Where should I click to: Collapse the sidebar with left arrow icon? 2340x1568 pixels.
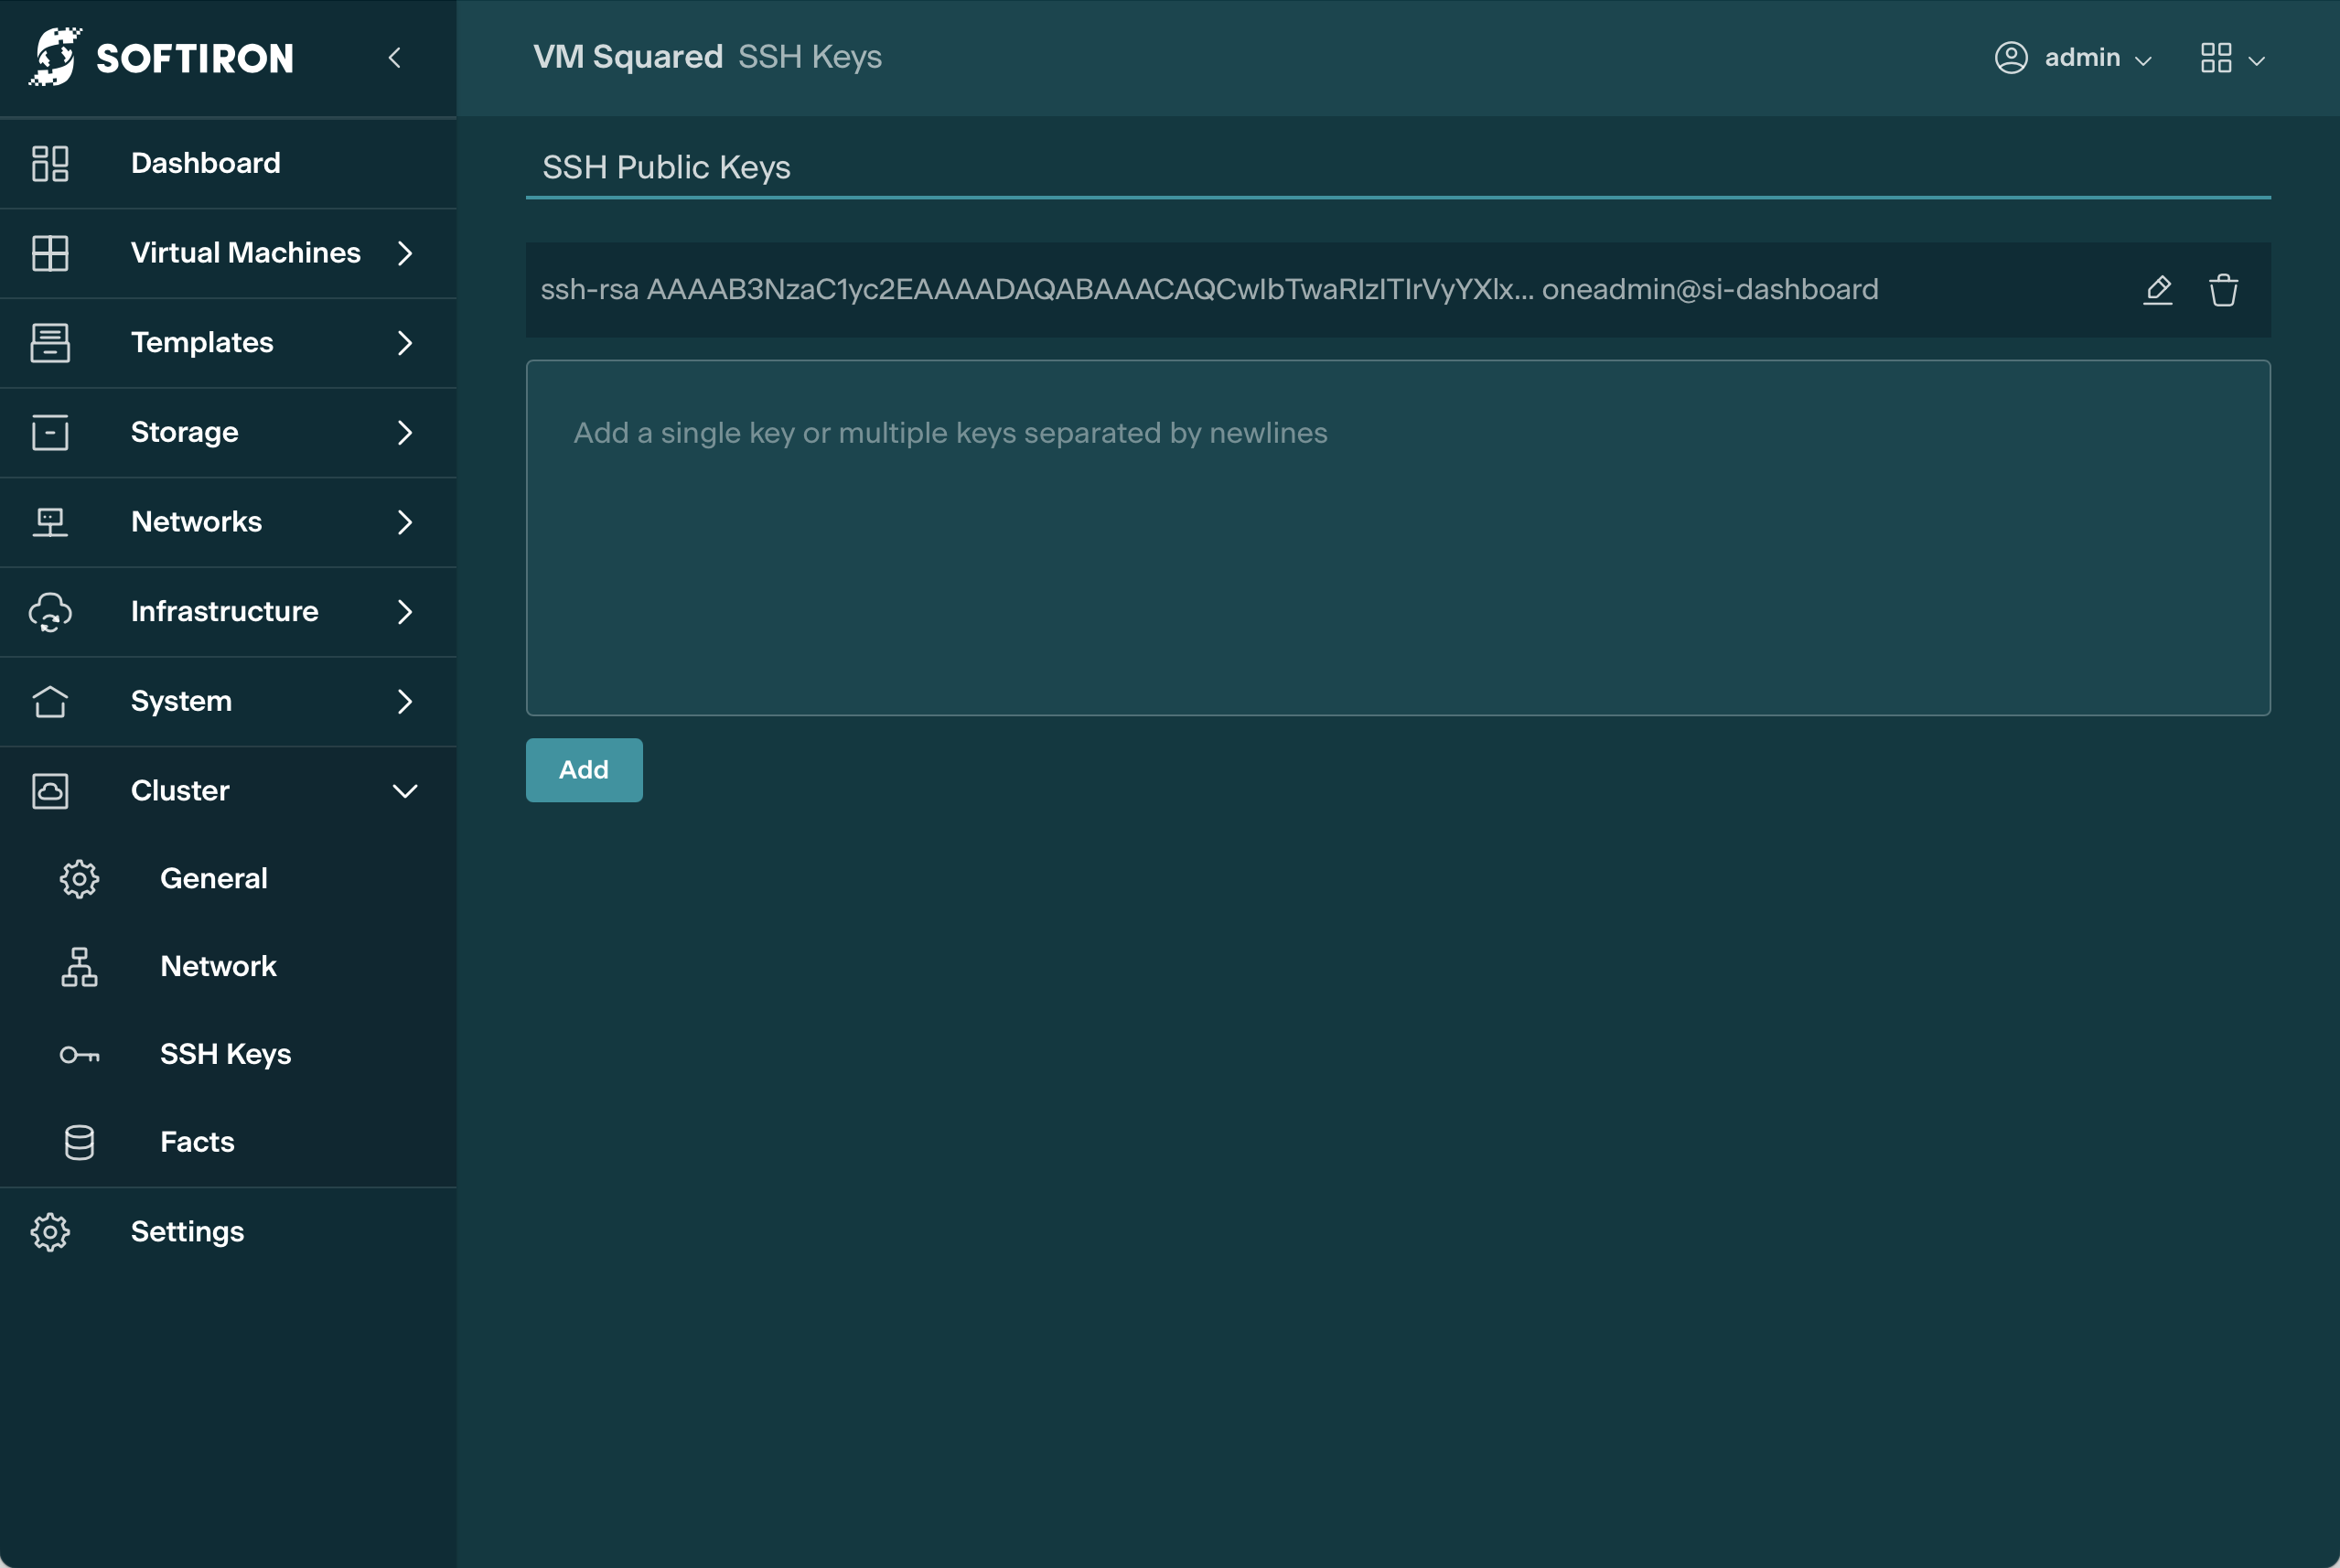[395, 58]
